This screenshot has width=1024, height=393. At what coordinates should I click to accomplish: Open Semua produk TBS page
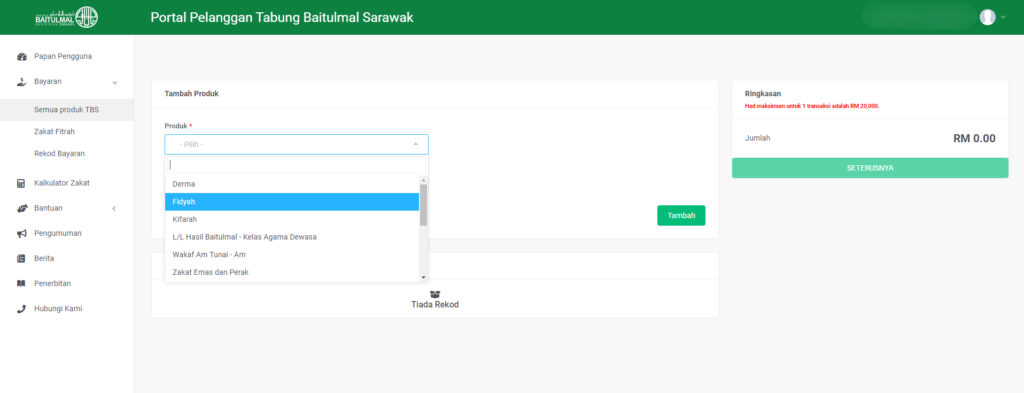pos(67,110)
